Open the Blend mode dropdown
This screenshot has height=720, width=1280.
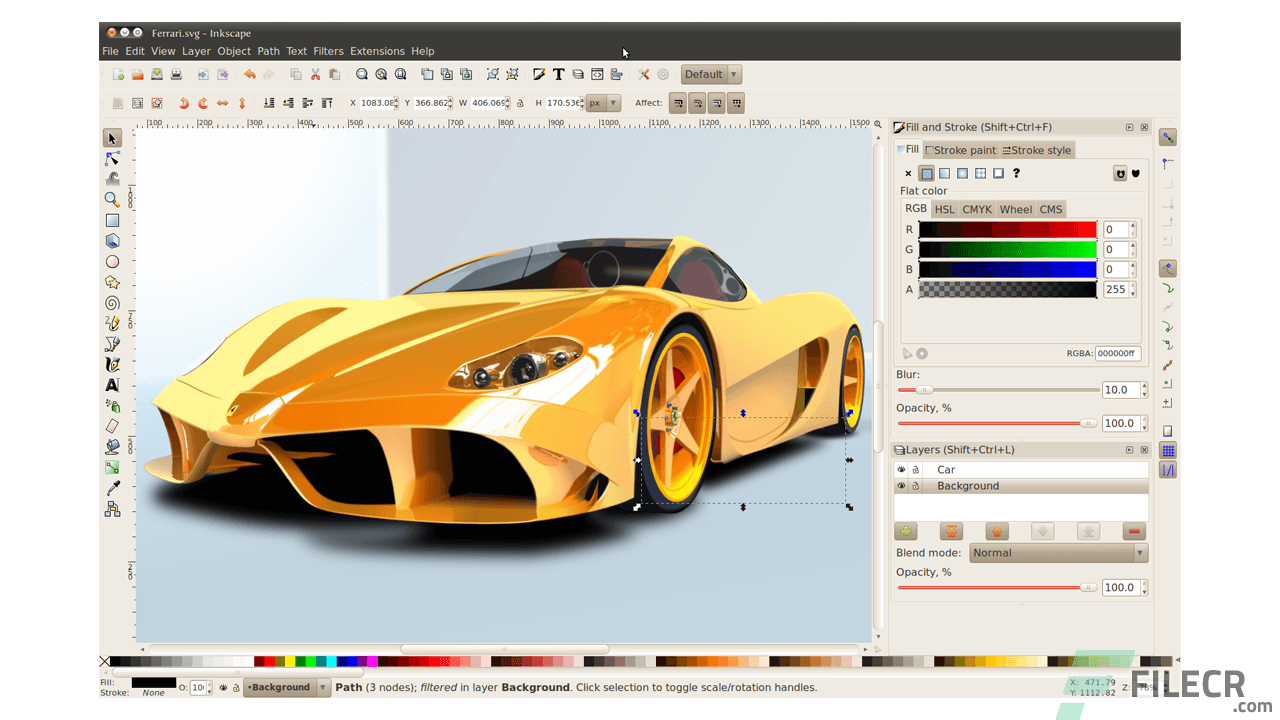point(1058,552)
